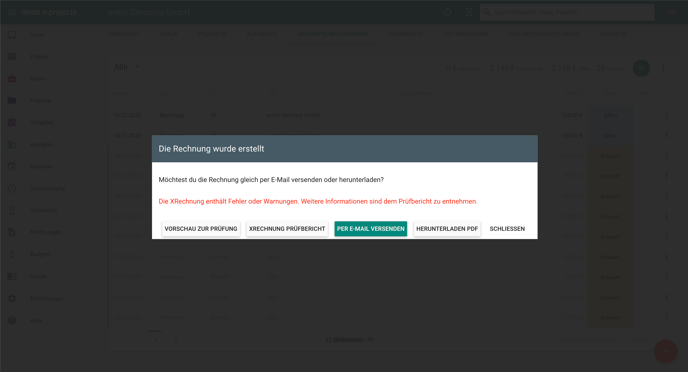Click the 'Rechnung' cell in row 55
The height and width of the screenshot is (372, 688).
pyautogui.click(x=172, y=115)
